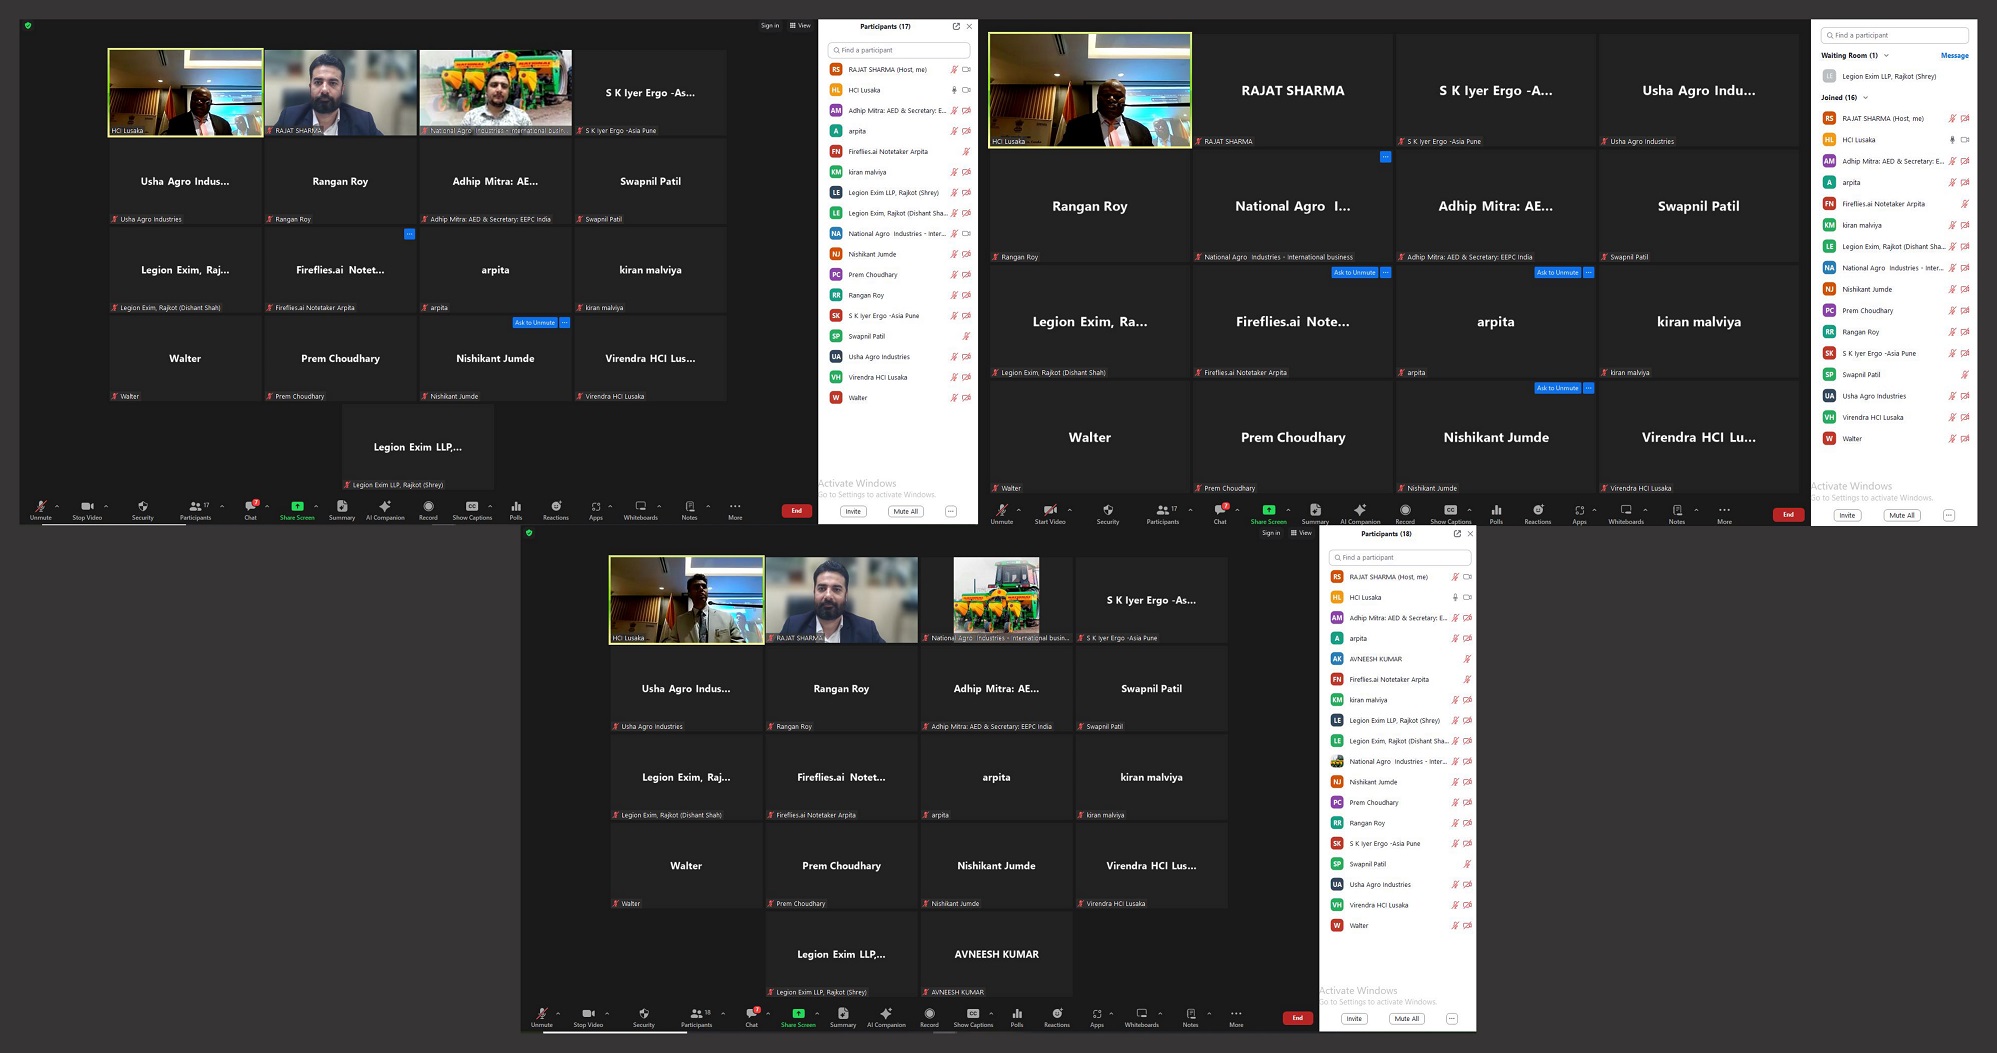Click End meeting in top-right Zoom window
Image resolution: width=1997 pixels, height=1053 pixels.
click(1788, 515)
